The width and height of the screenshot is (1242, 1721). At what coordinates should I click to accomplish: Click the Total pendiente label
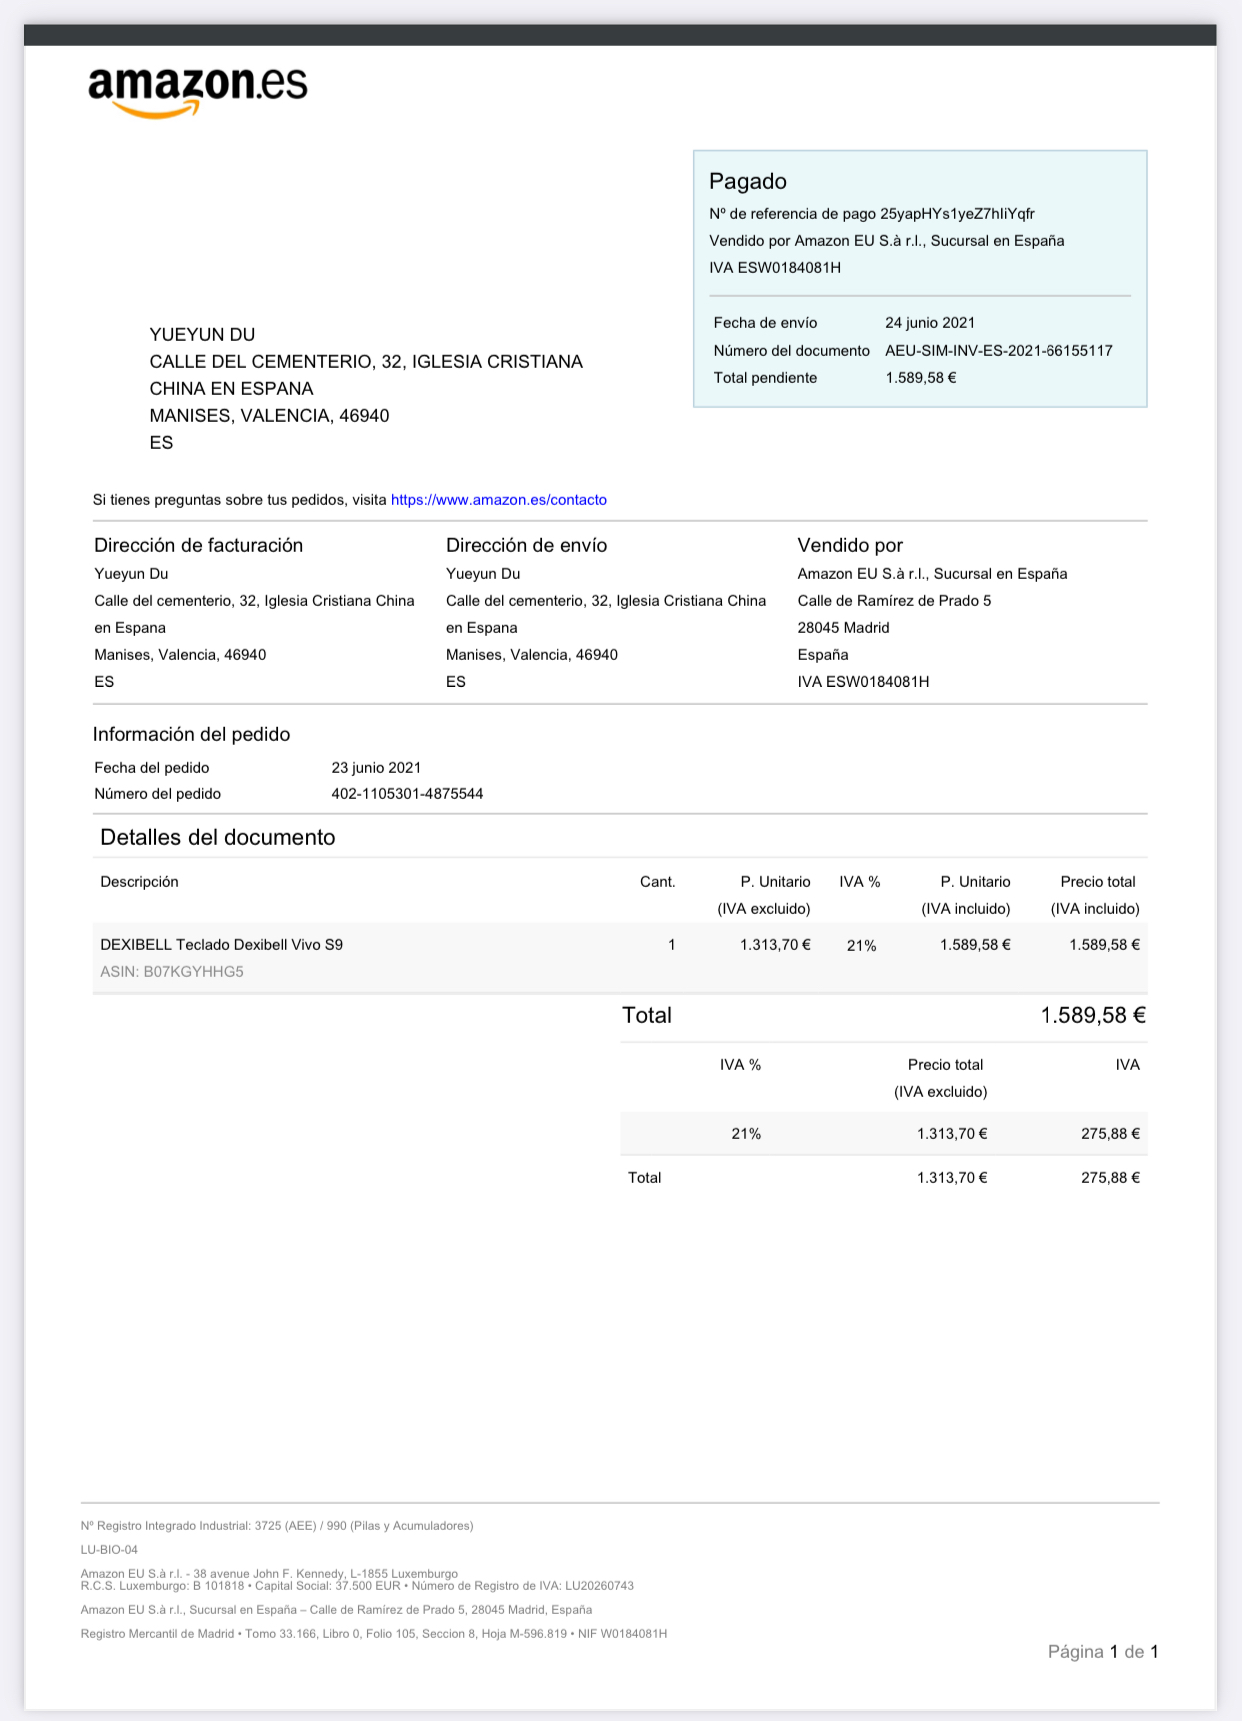[x=765, y=378]
